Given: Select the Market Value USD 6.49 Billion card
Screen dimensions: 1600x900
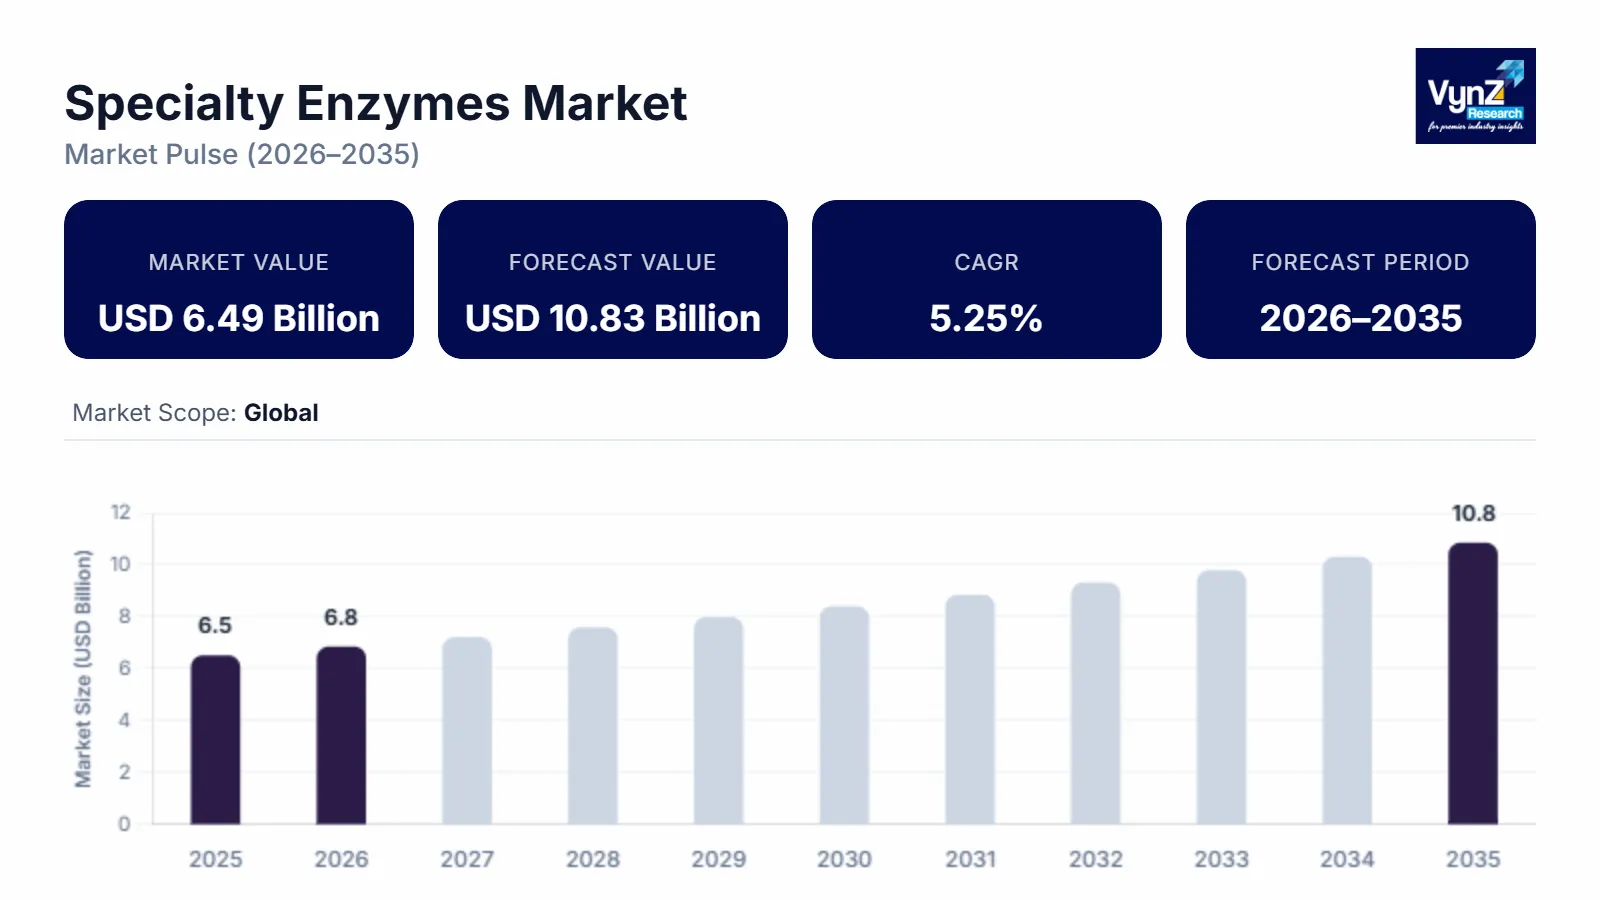Looking at the screenshot, I should (x=239, y=280).
